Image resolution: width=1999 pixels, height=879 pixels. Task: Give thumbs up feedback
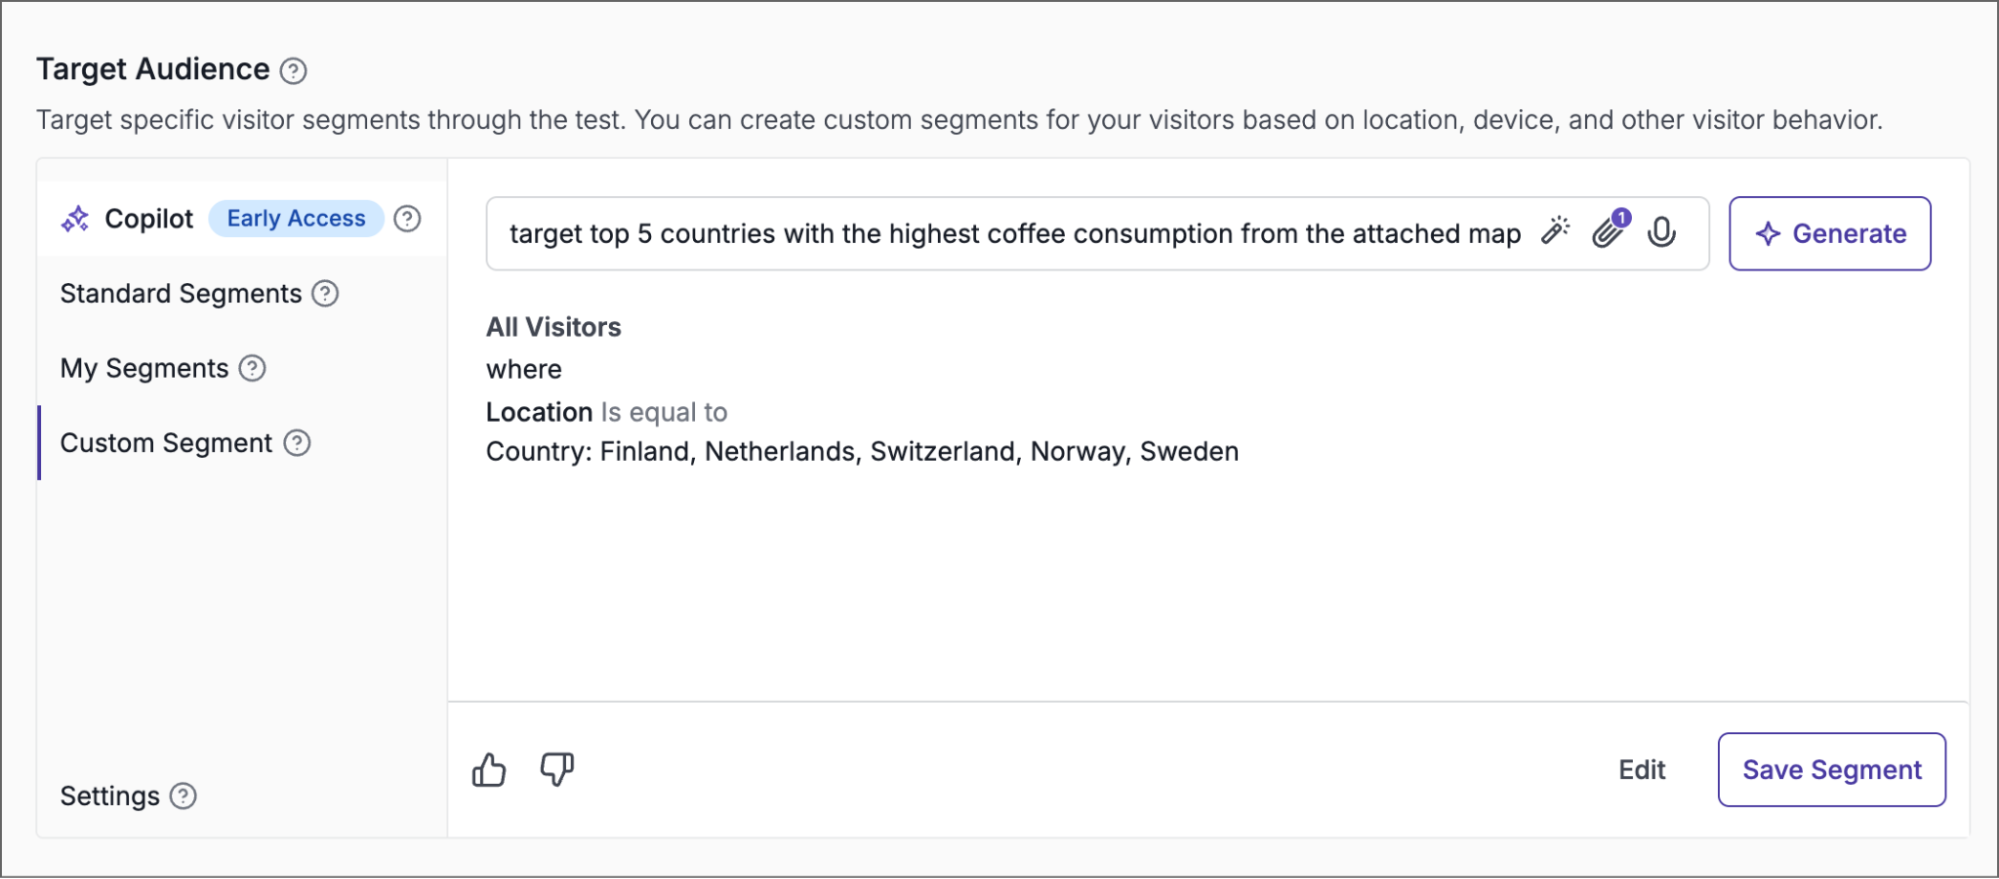click(x=489, y=770)
